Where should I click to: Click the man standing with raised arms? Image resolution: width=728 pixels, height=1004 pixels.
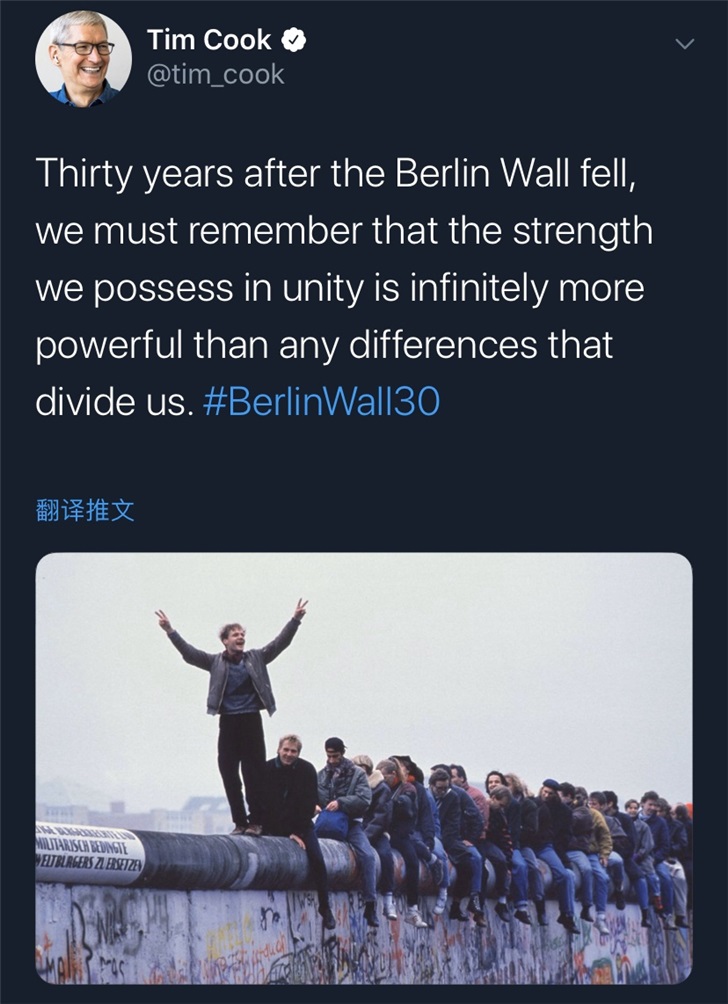click(238, 700)
